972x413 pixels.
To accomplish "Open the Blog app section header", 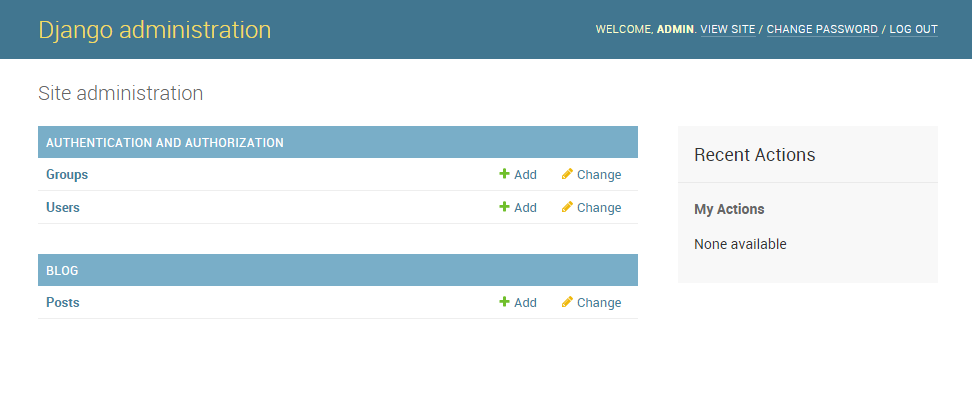I will point(62,271).
